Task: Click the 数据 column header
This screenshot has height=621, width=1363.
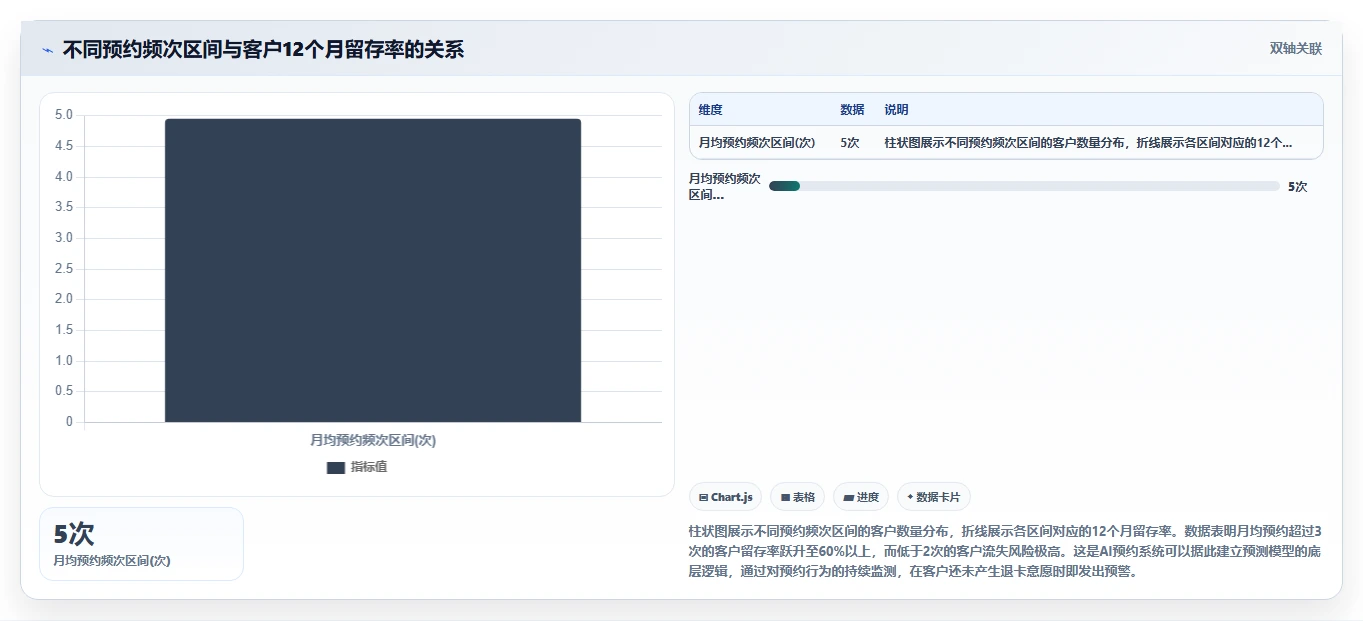Action: (x=852, y=110)
